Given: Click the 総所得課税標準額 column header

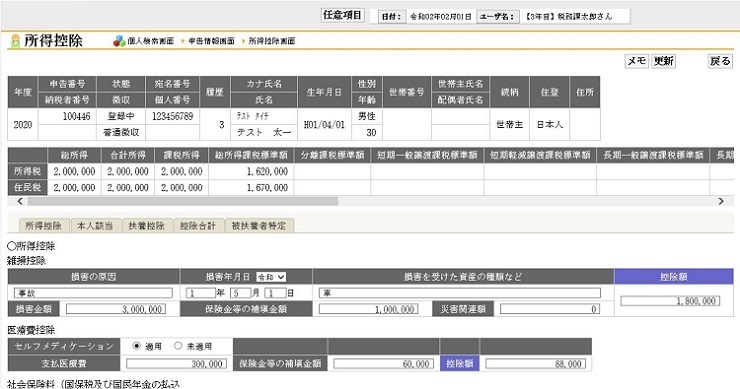Looking at the screenshot, I should pos(251,155).
